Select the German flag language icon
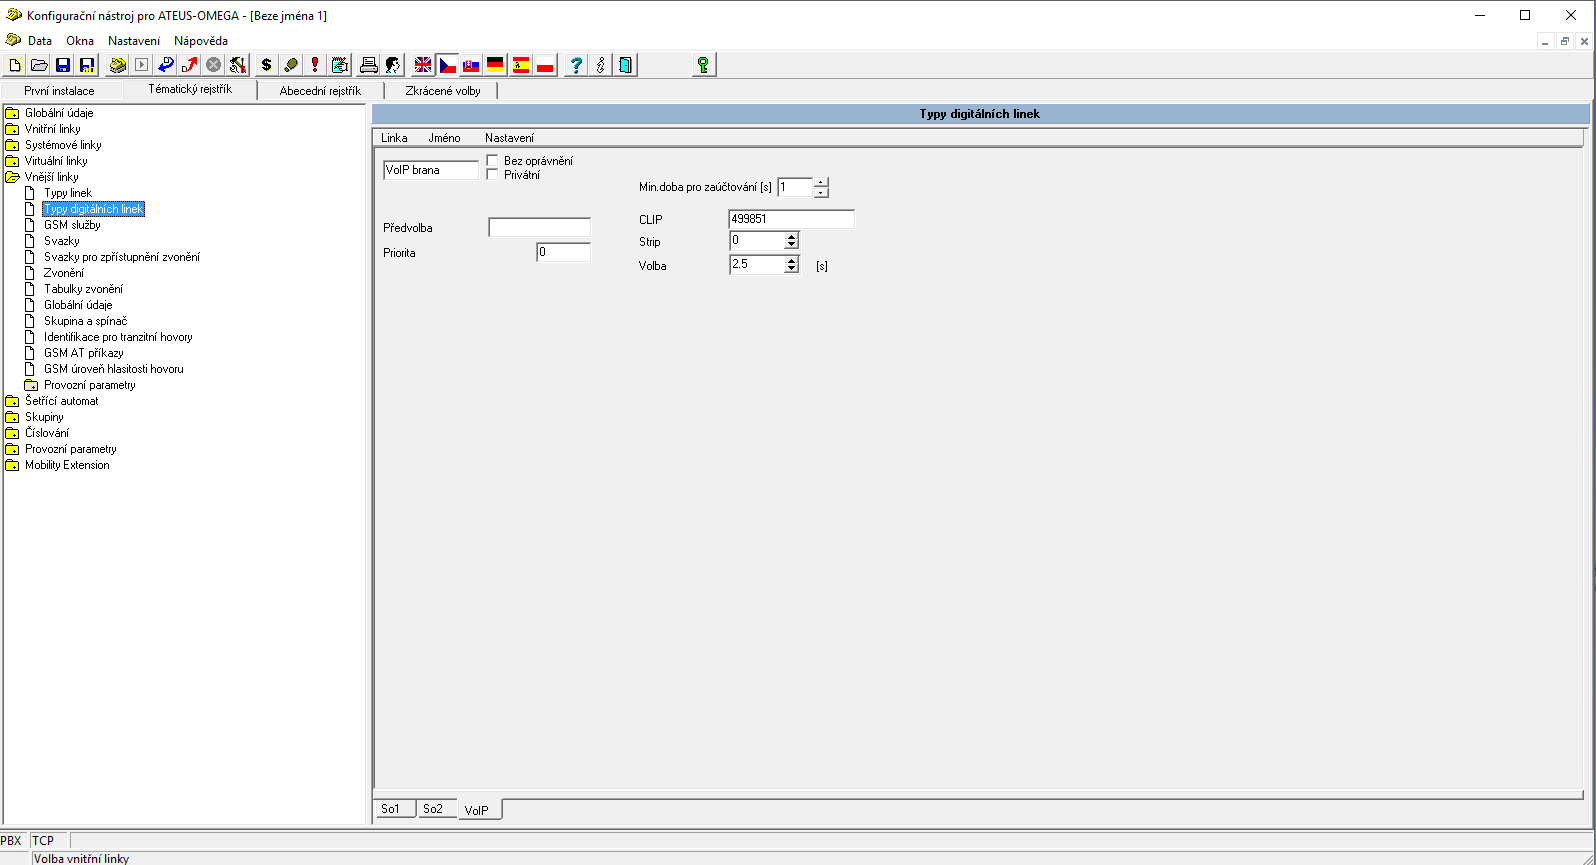 [x=496, y=65]
